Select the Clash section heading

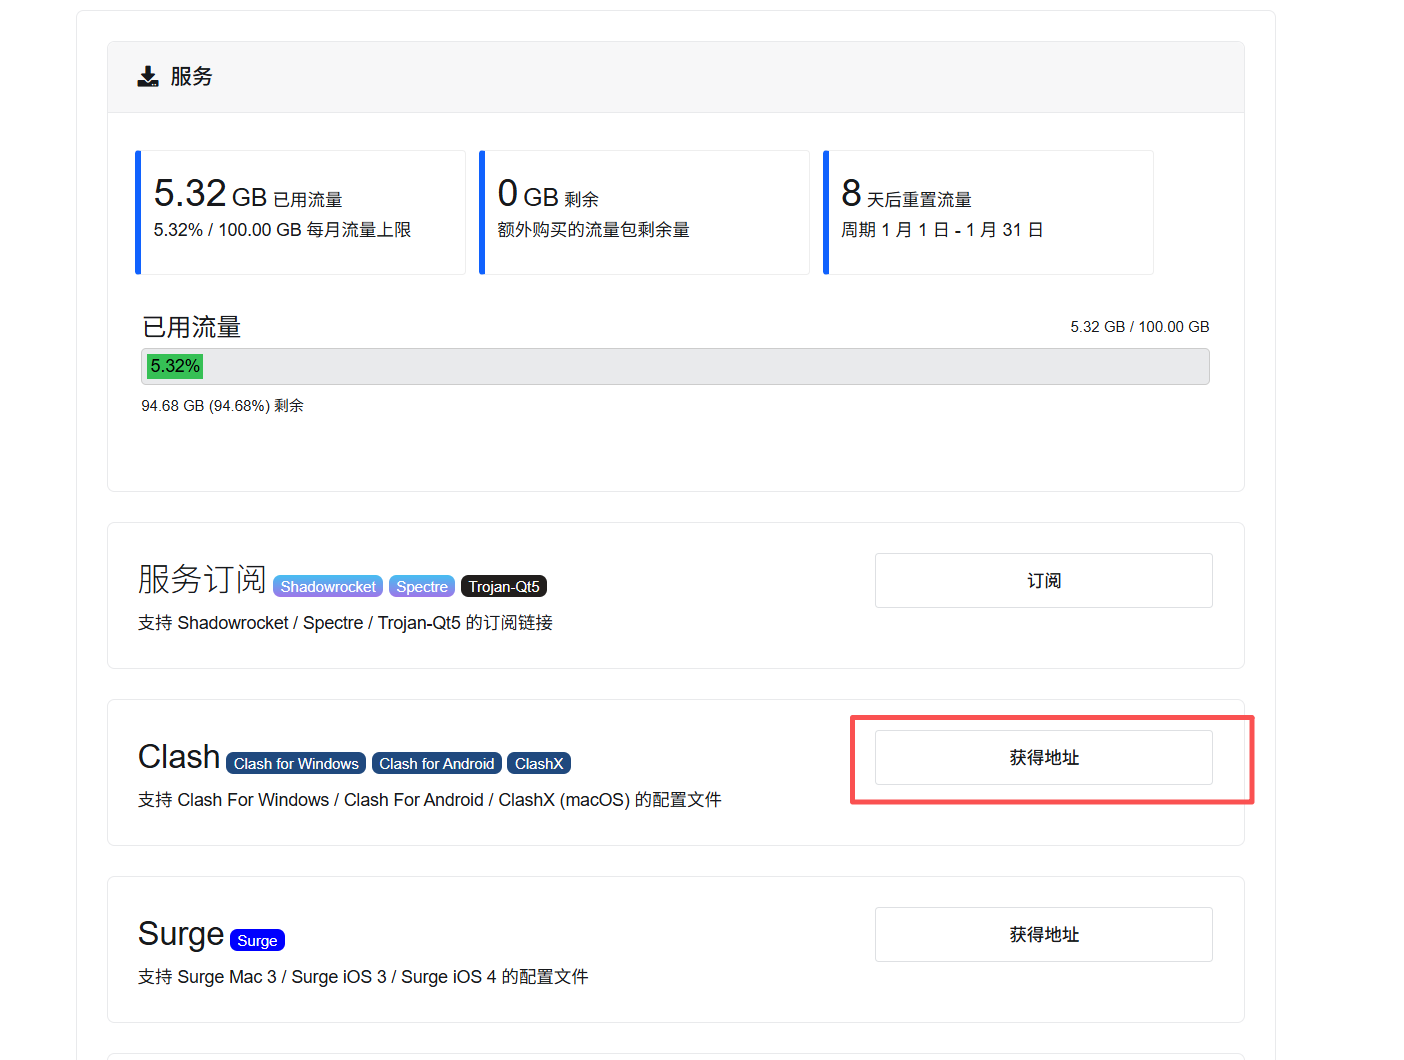click(178, 757)
